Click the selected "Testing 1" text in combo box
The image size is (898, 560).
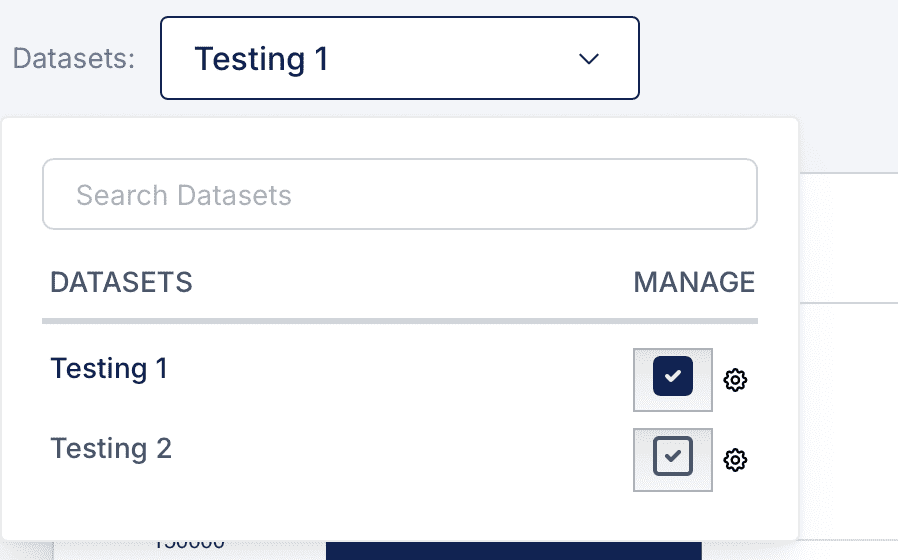[x=261, y=59]
